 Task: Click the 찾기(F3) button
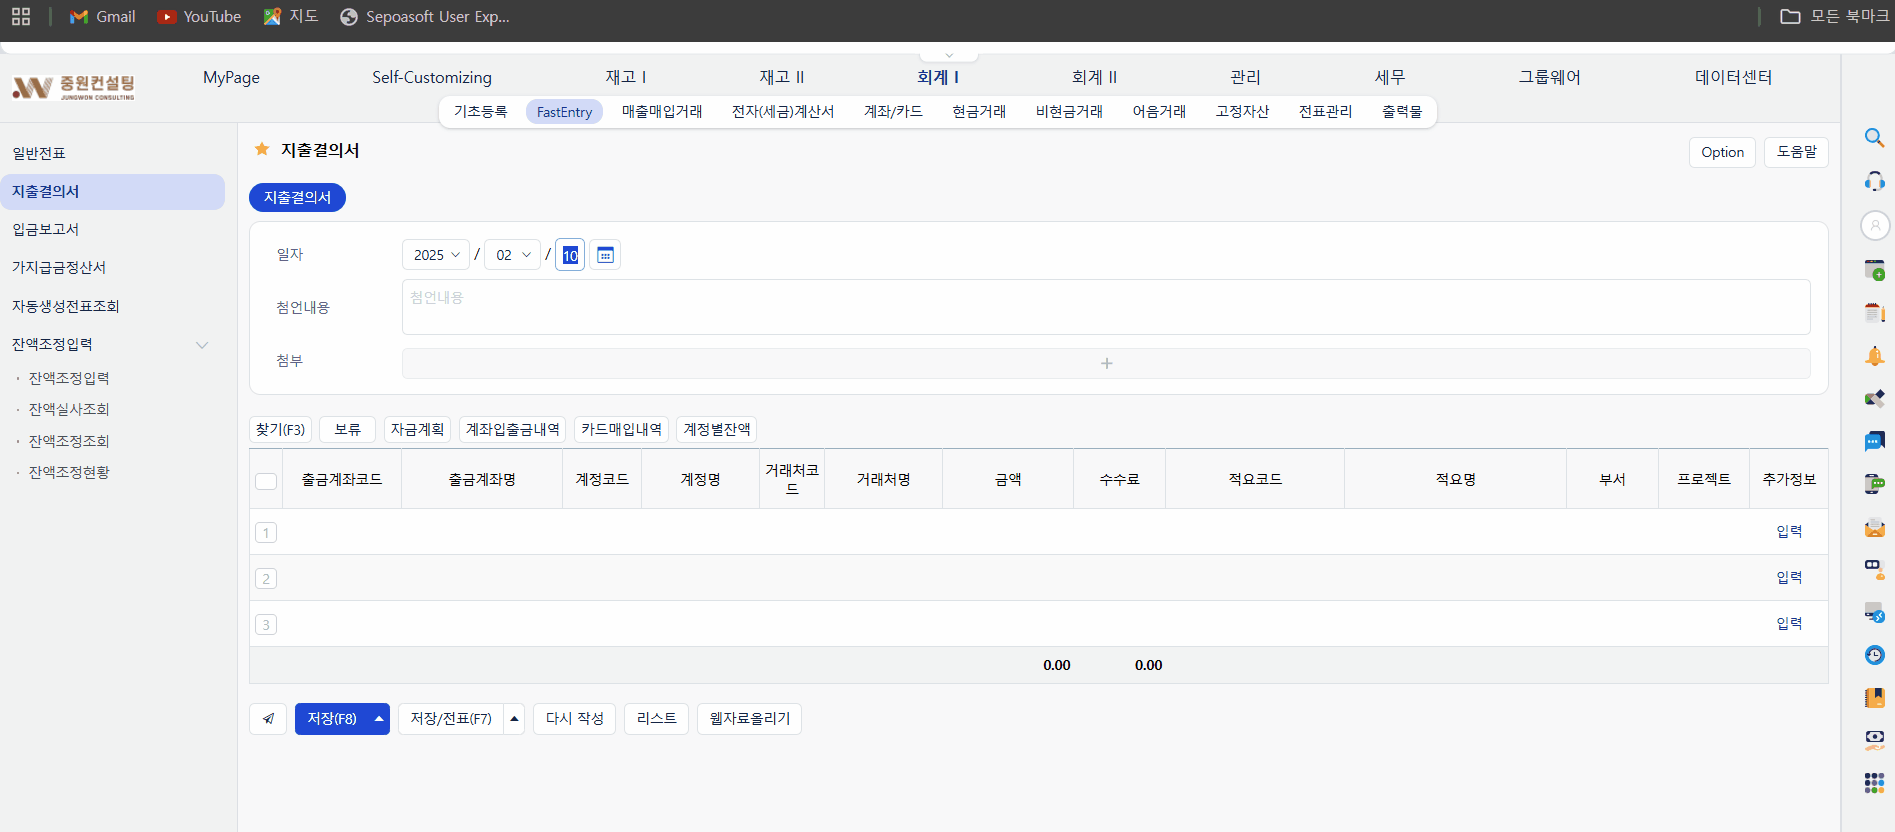[x=280, y=429]
